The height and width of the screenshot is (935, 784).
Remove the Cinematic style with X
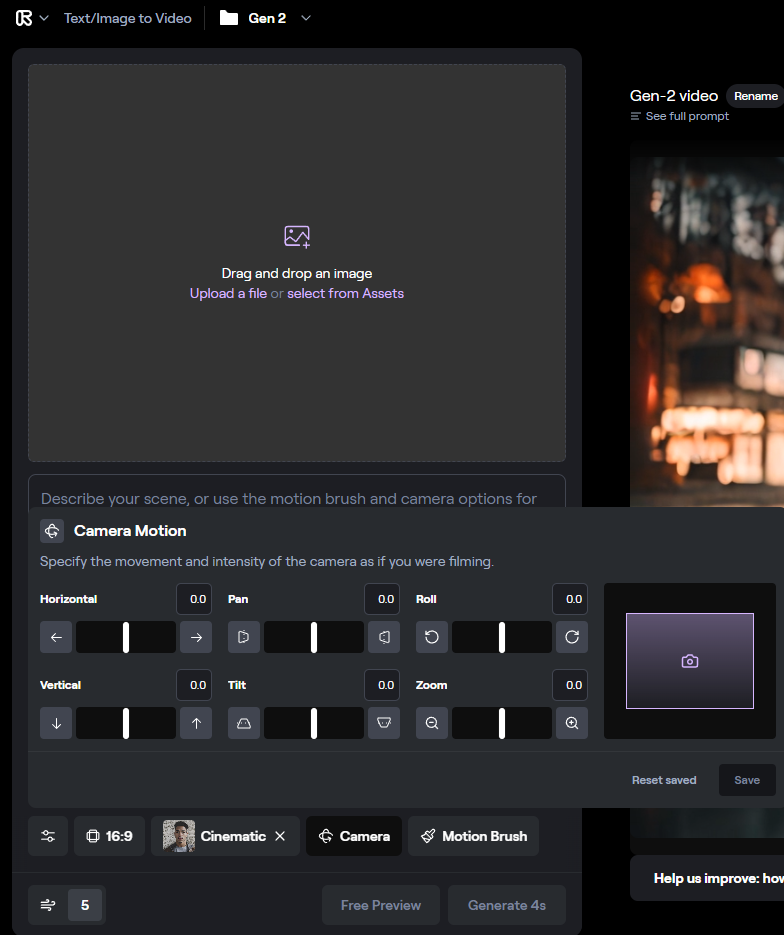click(x=280, y=836)
